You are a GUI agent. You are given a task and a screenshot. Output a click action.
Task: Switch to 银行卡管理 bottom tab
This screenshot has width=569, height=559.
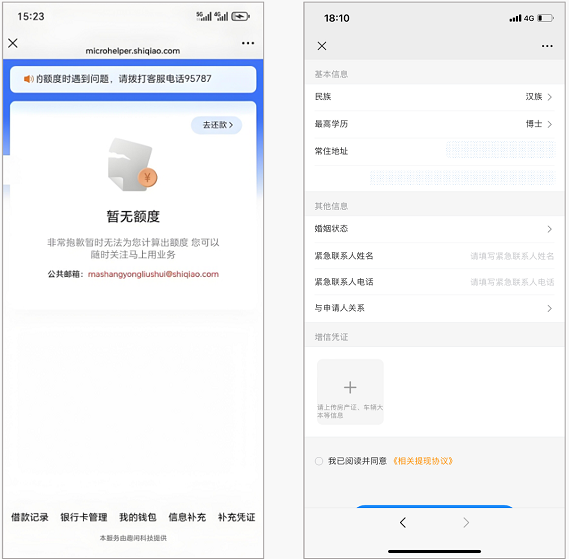(84, 517)
